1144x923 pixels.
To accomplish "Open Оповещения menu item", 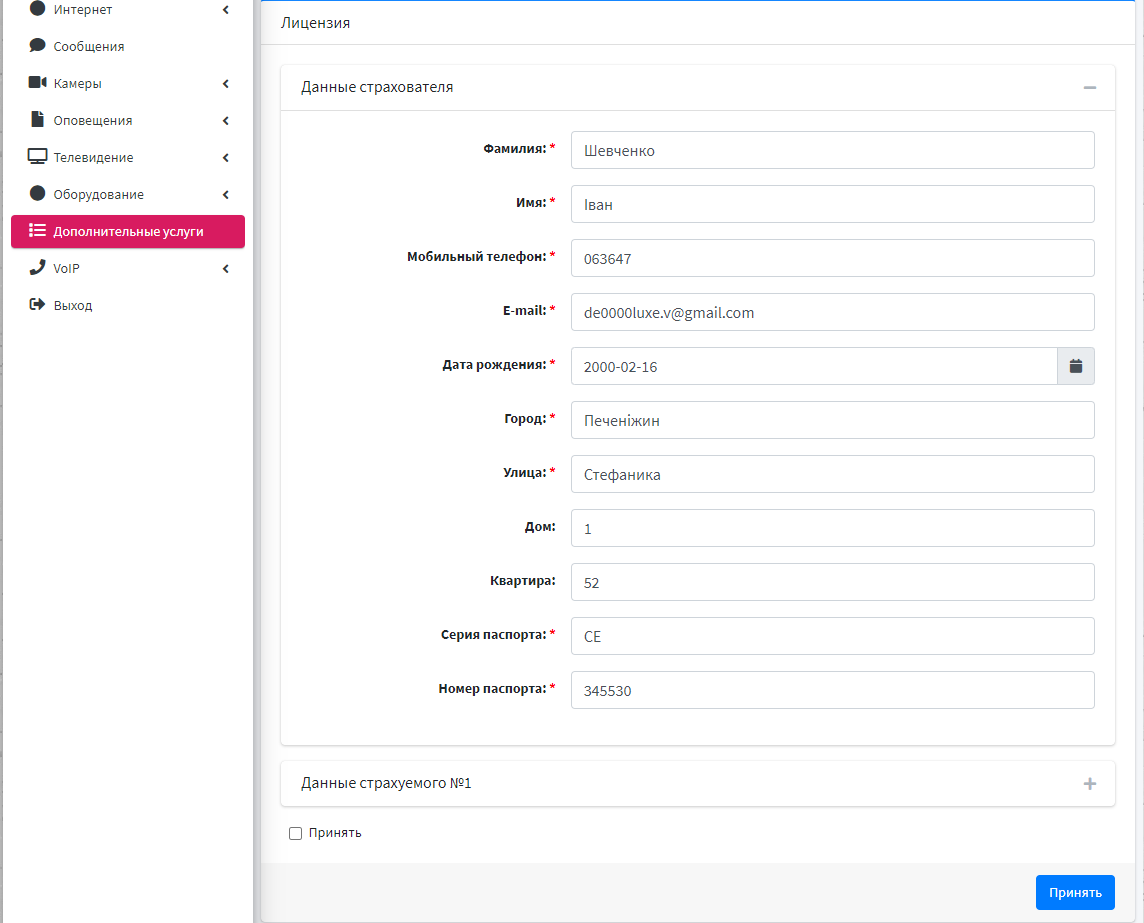I will (128, 120).
